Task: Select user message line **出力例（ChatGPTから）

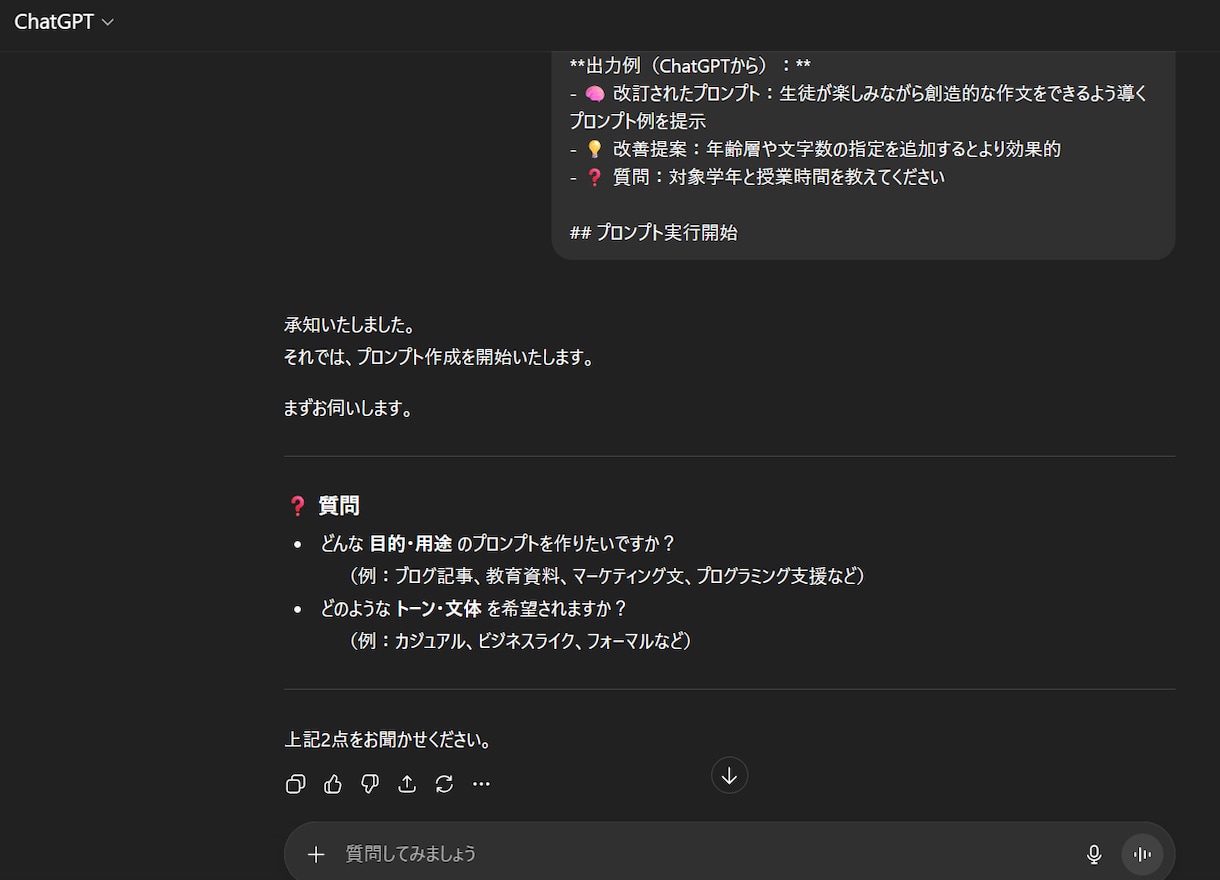Action: click(x=690, y=65)
